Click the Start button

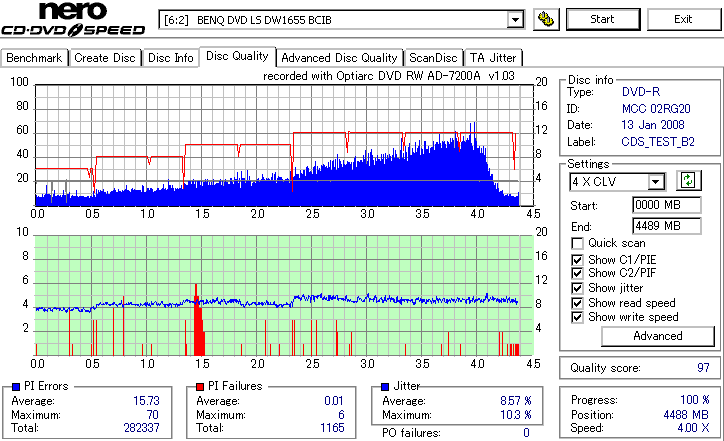(603, 19)
